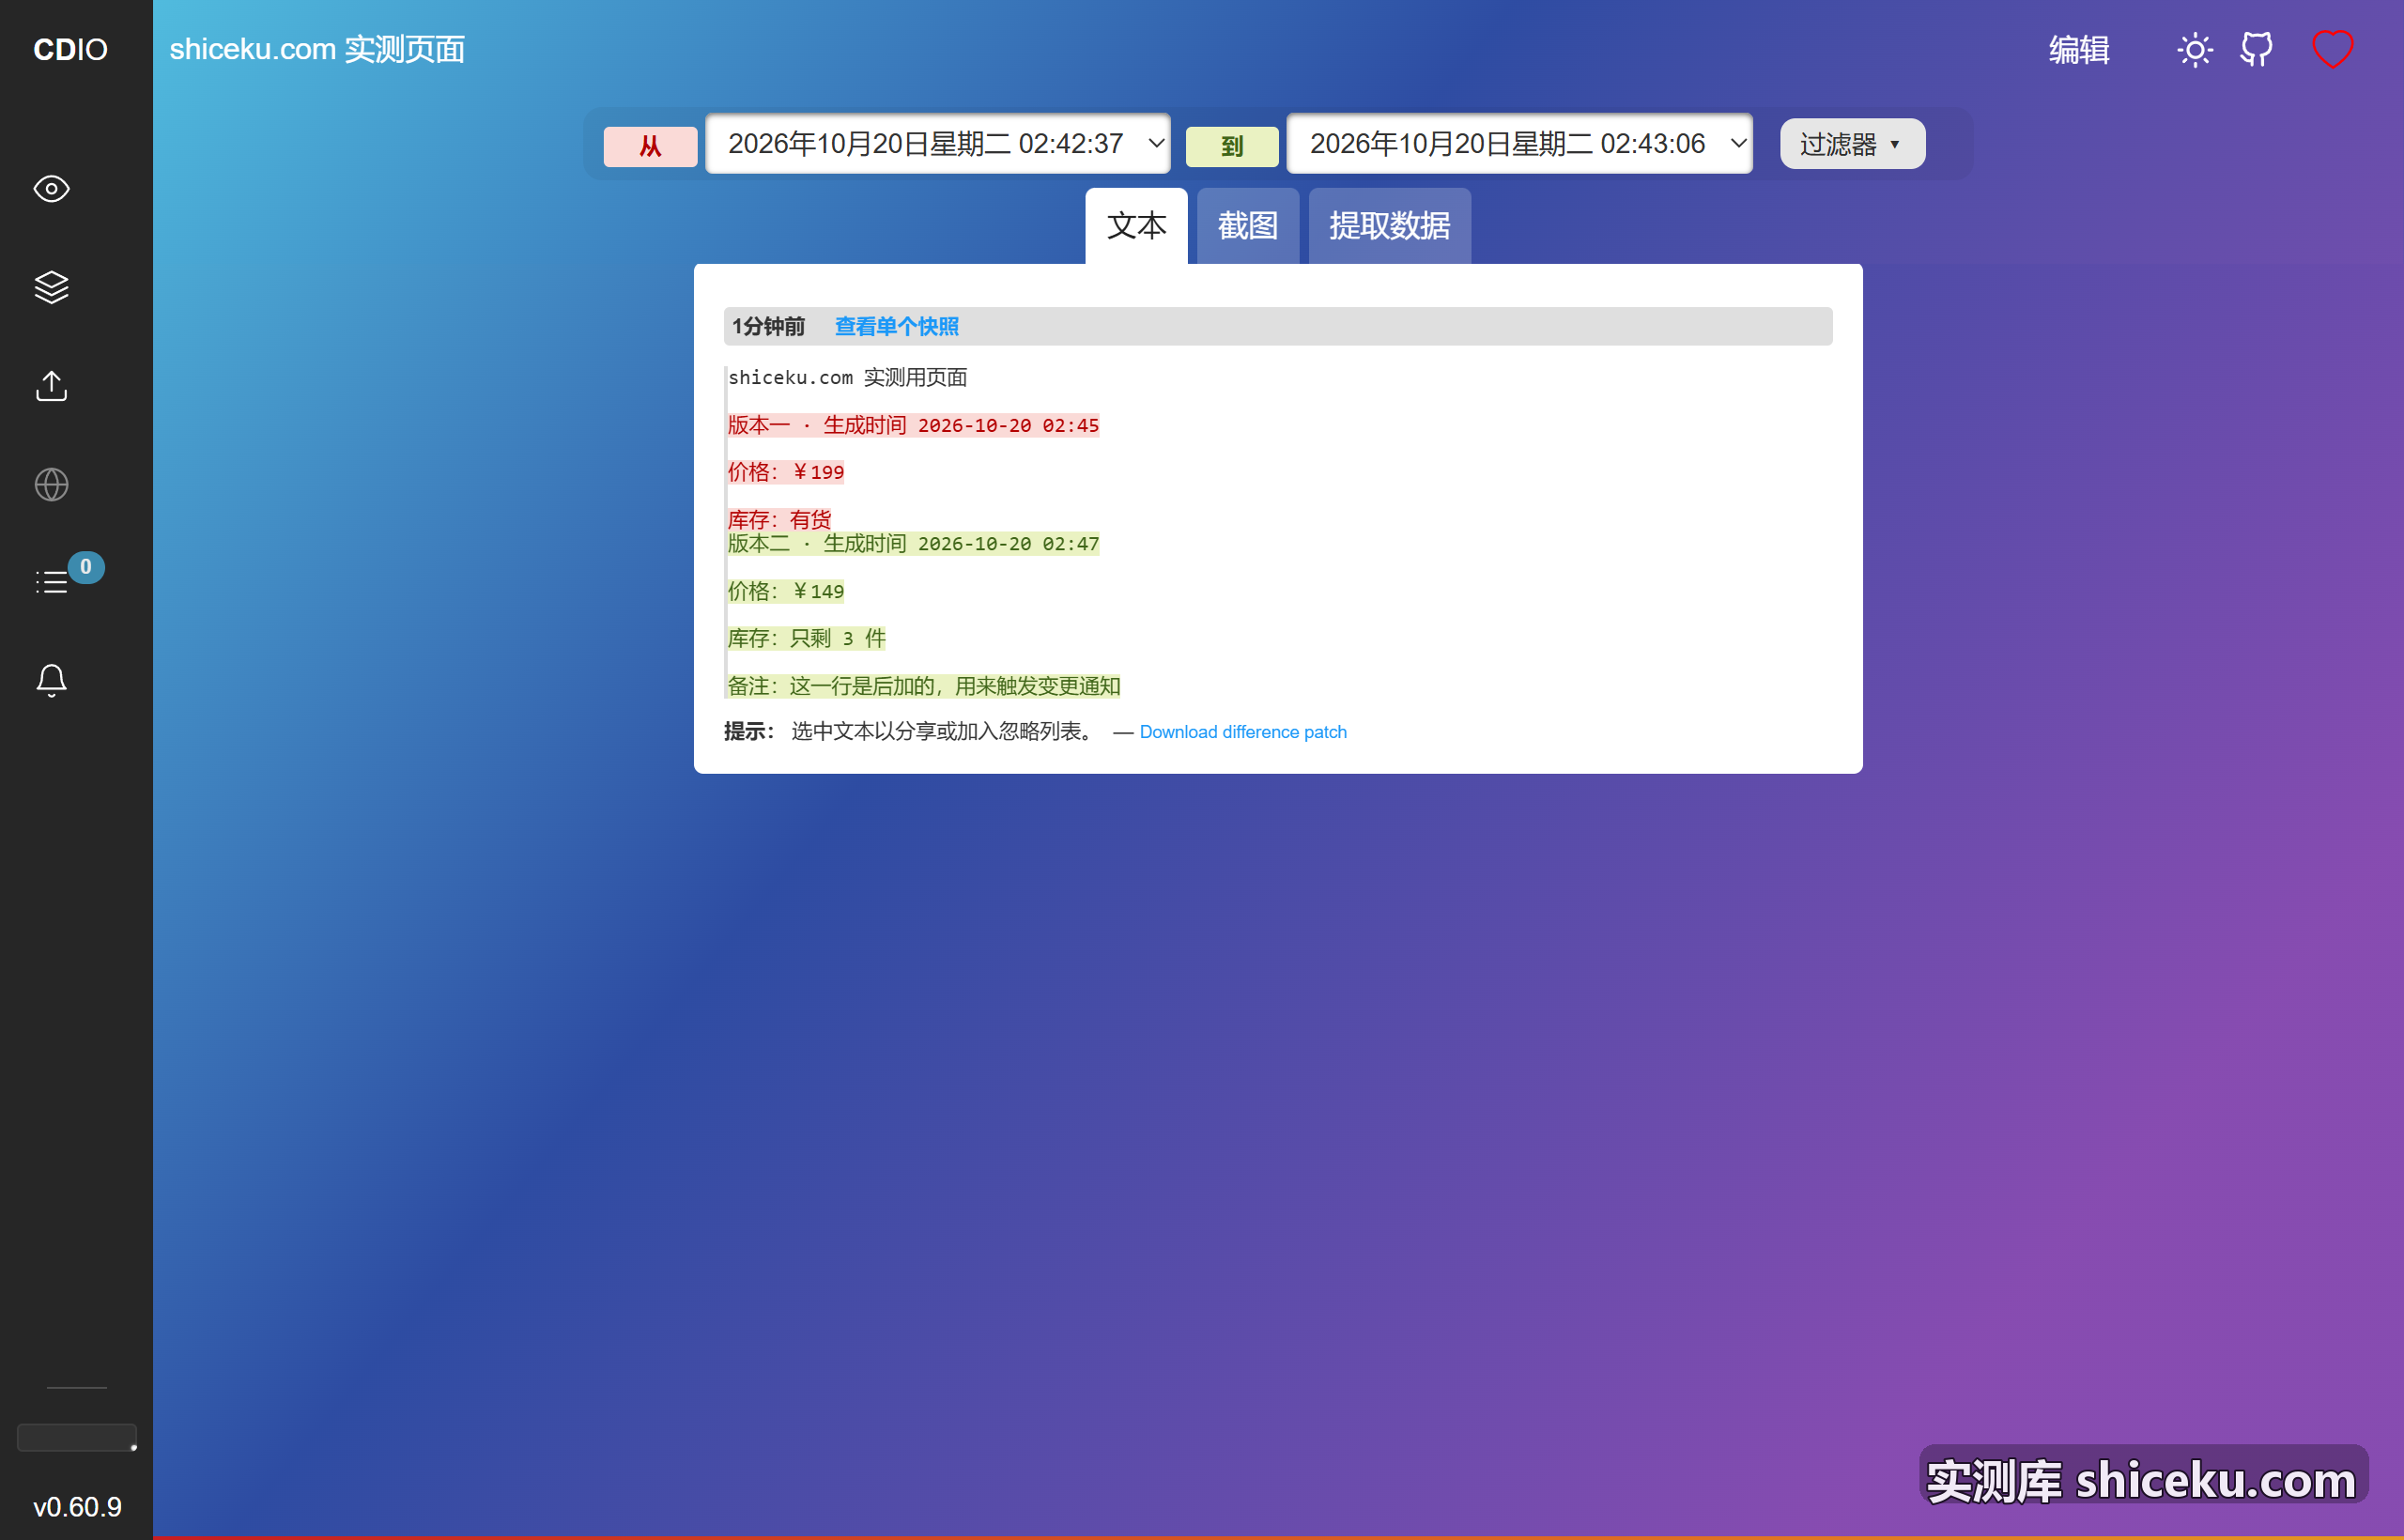This screenshot has height=1540, width=2404.
Task: Click the added 备注 line
Action: coord(923,686)
